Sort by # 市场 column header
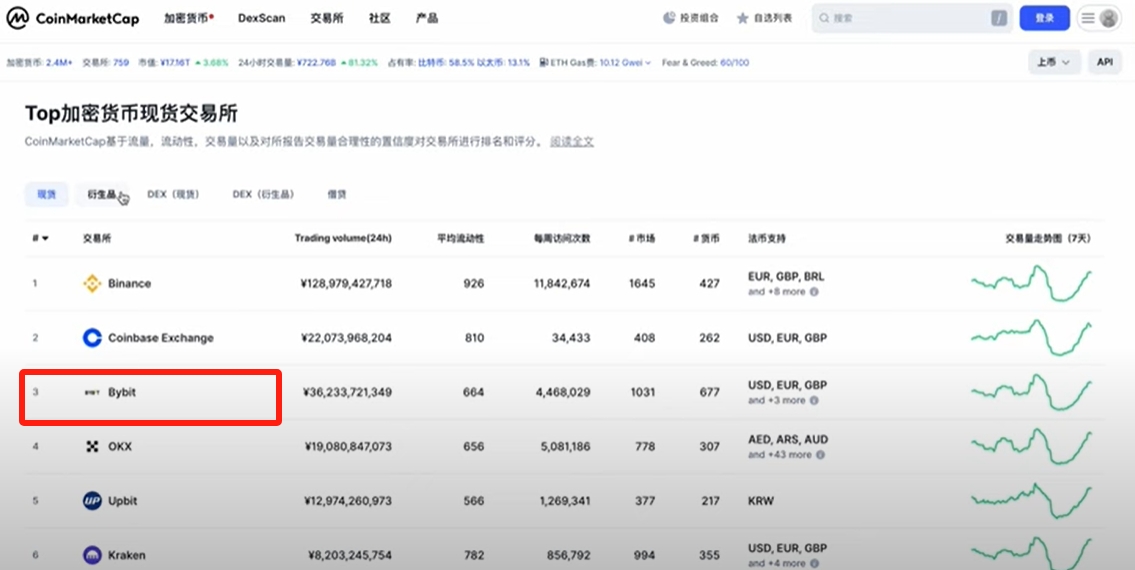This screenshot has height=570, width=1135. click(641, 238)
